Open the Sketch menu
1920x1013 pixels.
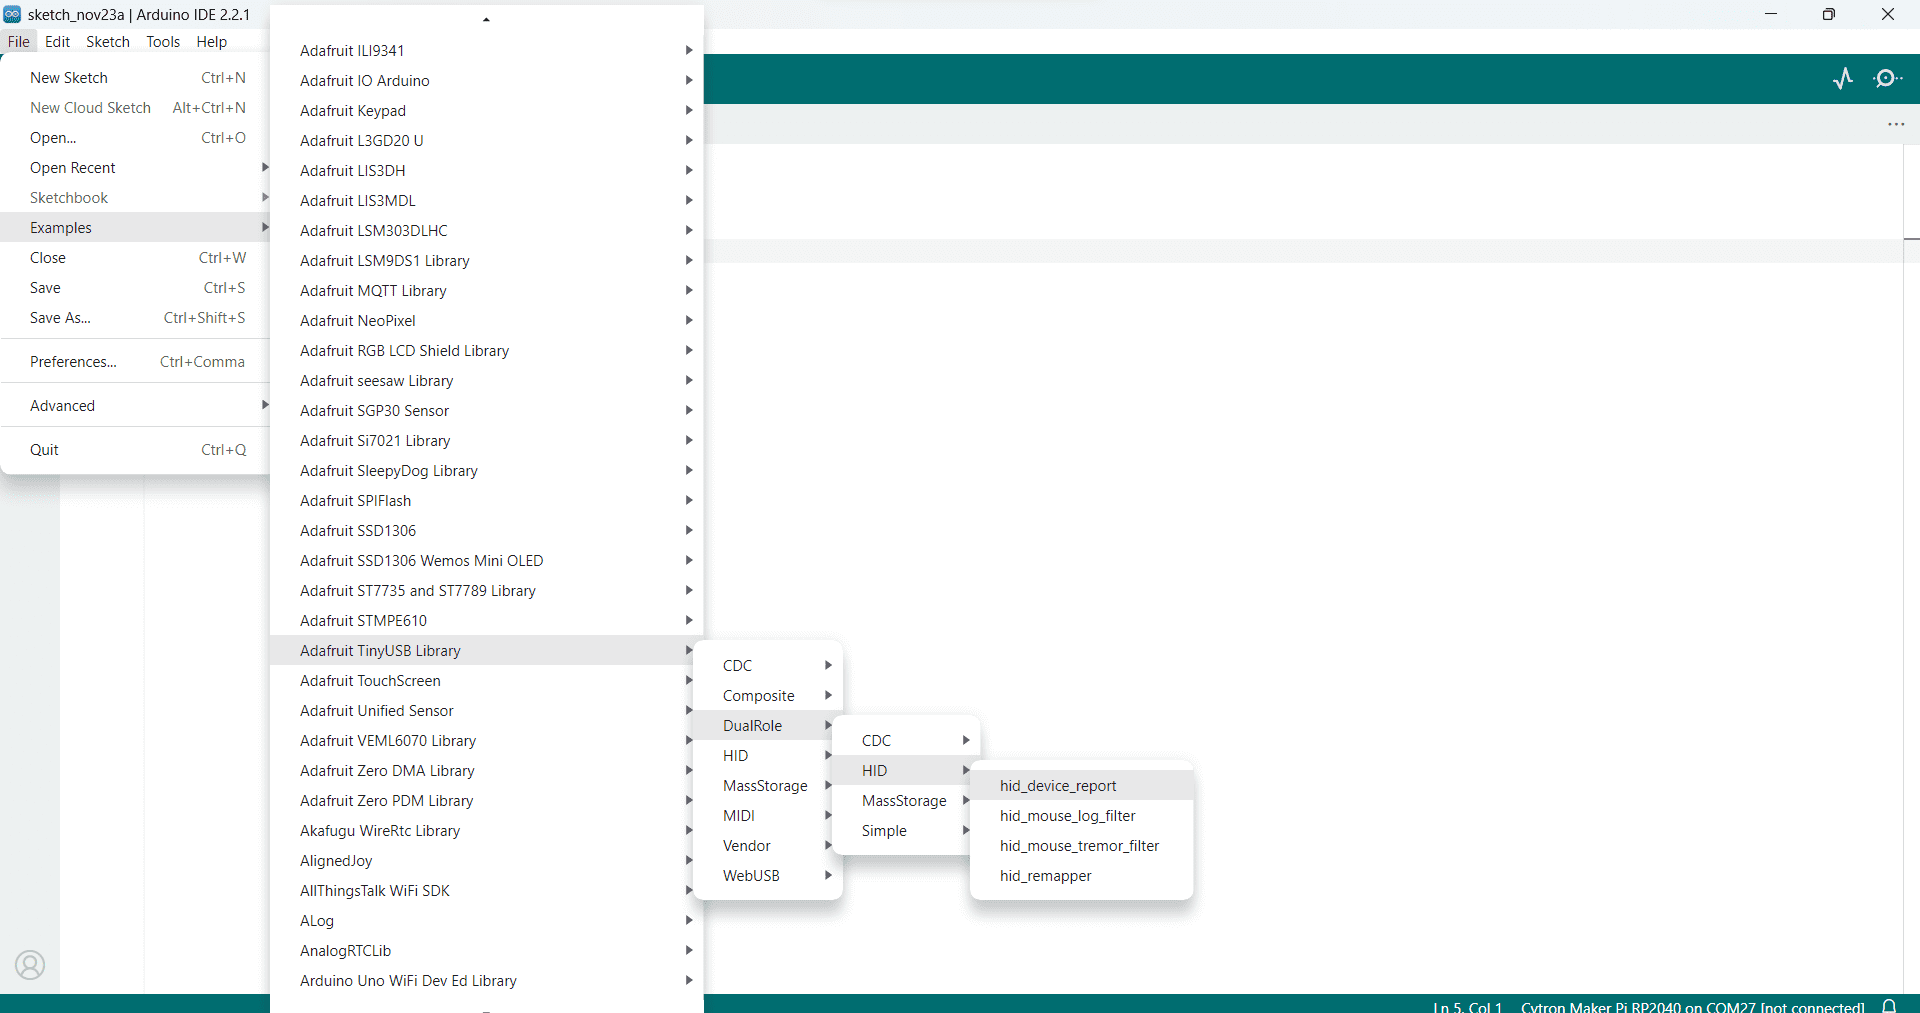[x=108, y=41]
